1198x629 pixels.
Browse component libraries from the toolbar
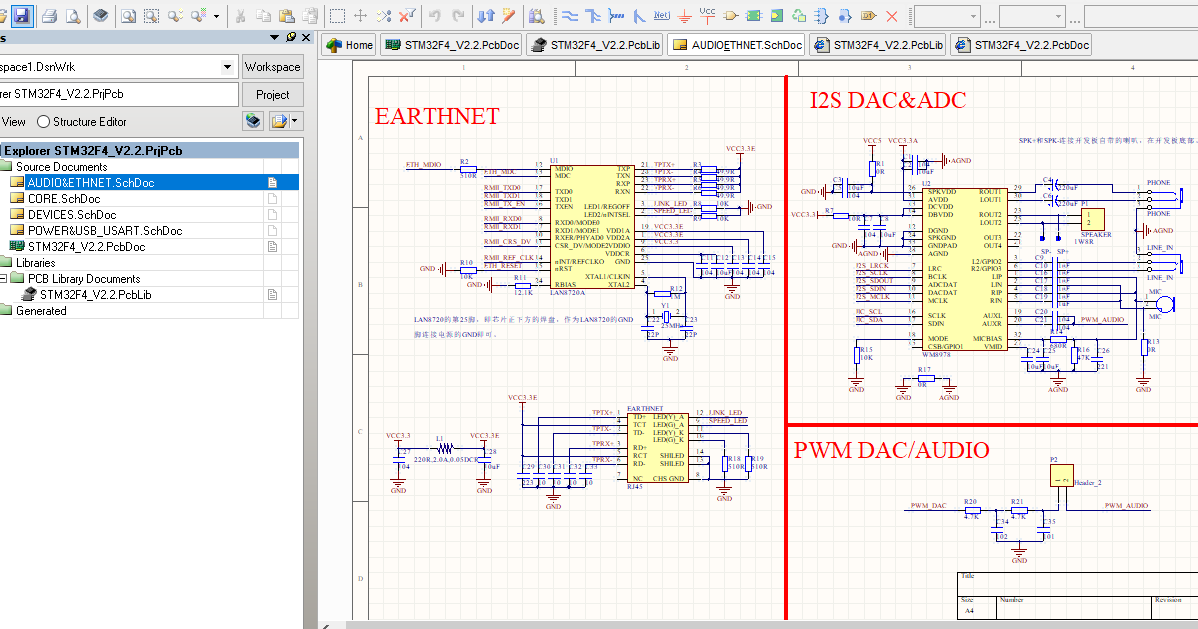pos(537,15)
